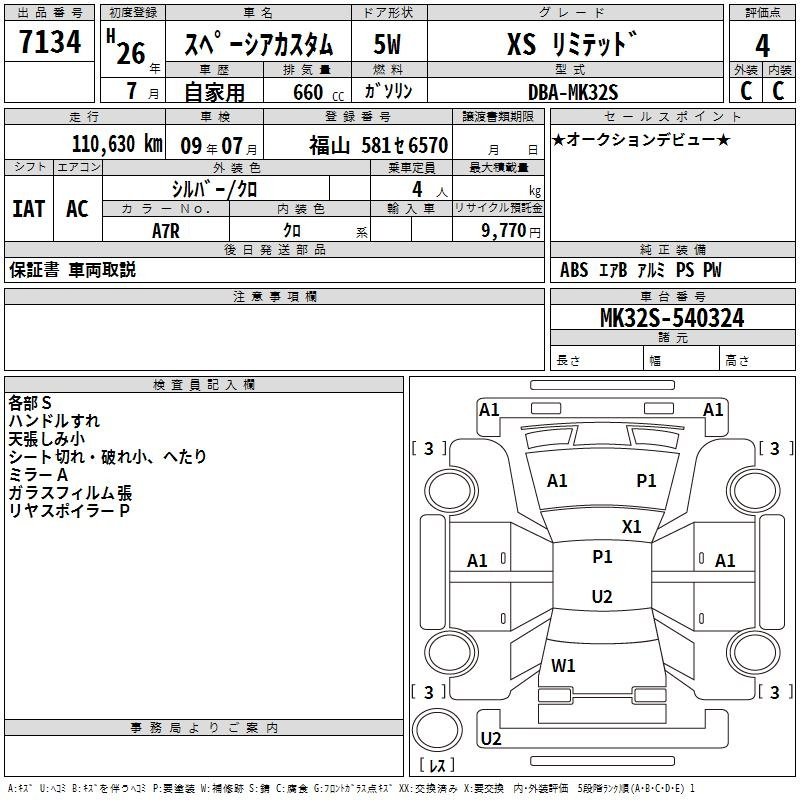Viewport: 800px width, 800px height.
Task: Click the U2 rear bumper mark
Action: (491, 738)
